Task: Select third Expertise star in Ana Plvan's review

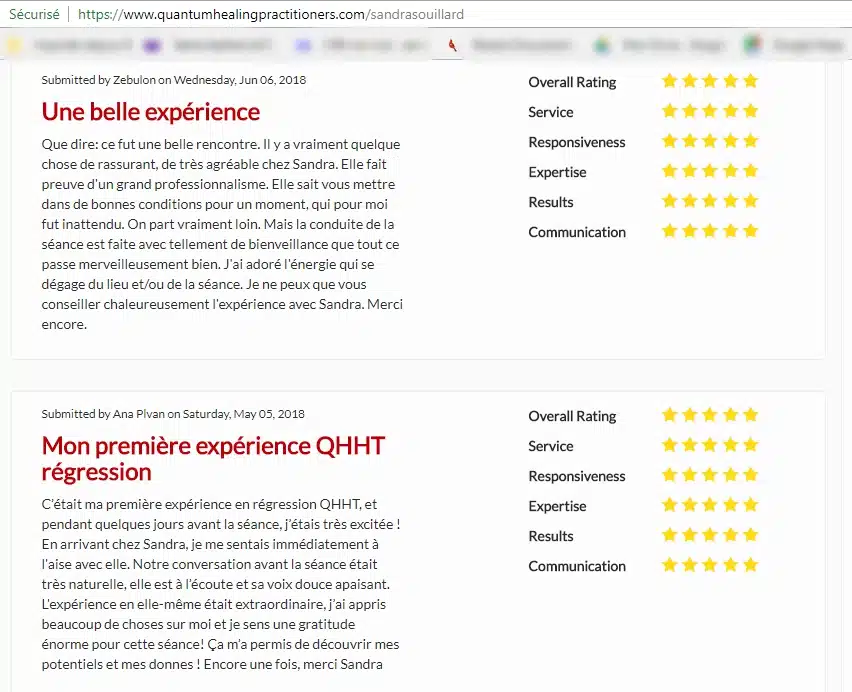Action: point(710,505)
